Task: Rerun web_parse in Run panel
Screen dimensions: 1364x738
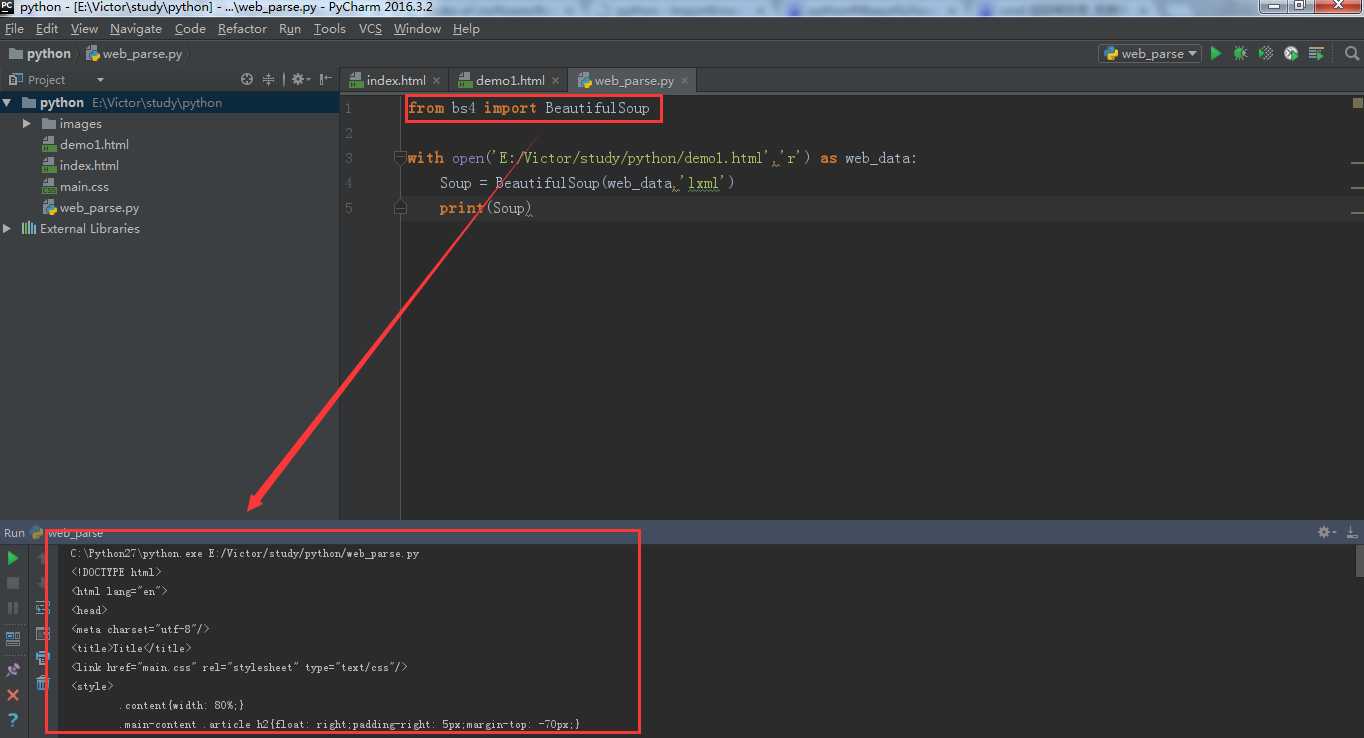Action: pos(13,558)
